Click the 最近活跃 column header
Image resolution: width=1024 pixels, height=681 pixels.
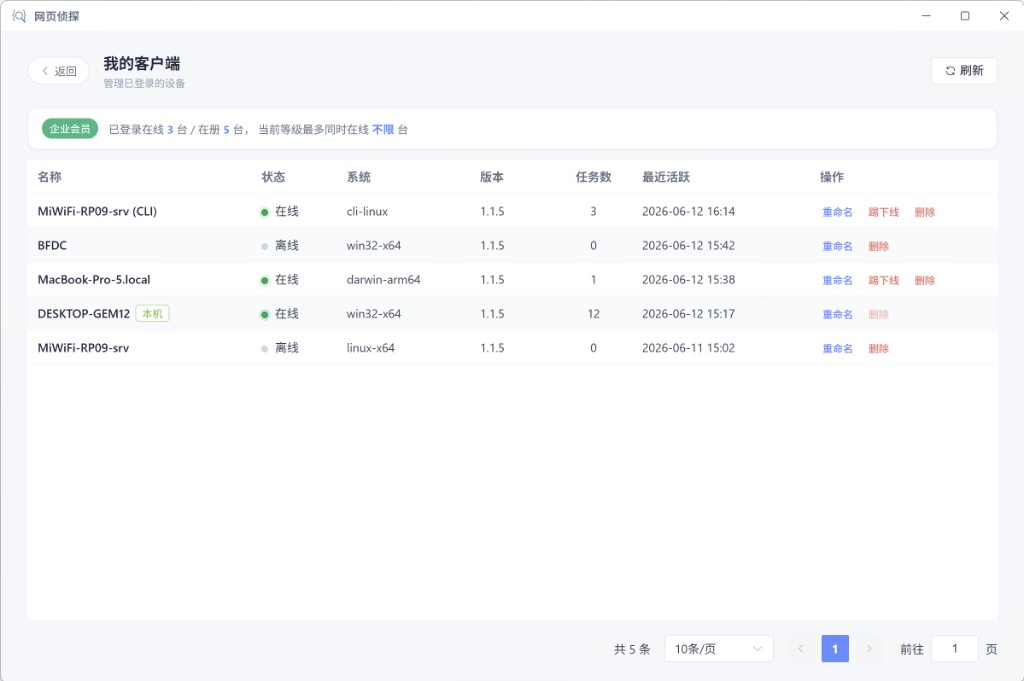(665, 177)
